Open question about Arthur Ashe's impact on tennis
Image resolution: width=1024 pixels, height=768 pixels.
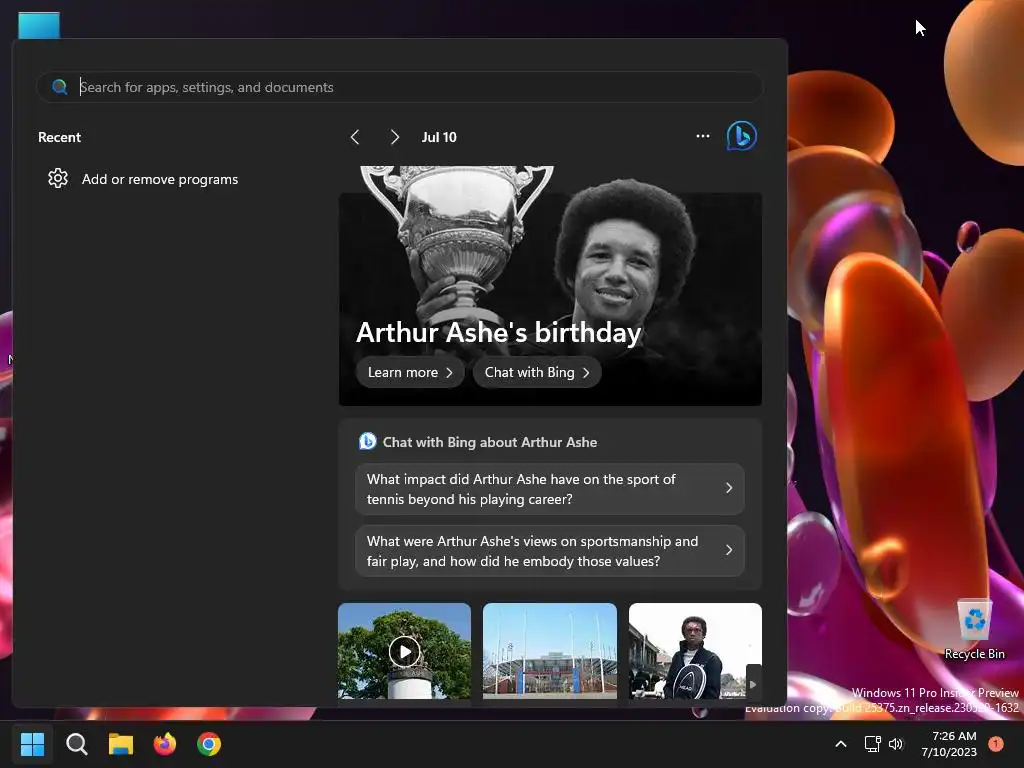point(550,489)
